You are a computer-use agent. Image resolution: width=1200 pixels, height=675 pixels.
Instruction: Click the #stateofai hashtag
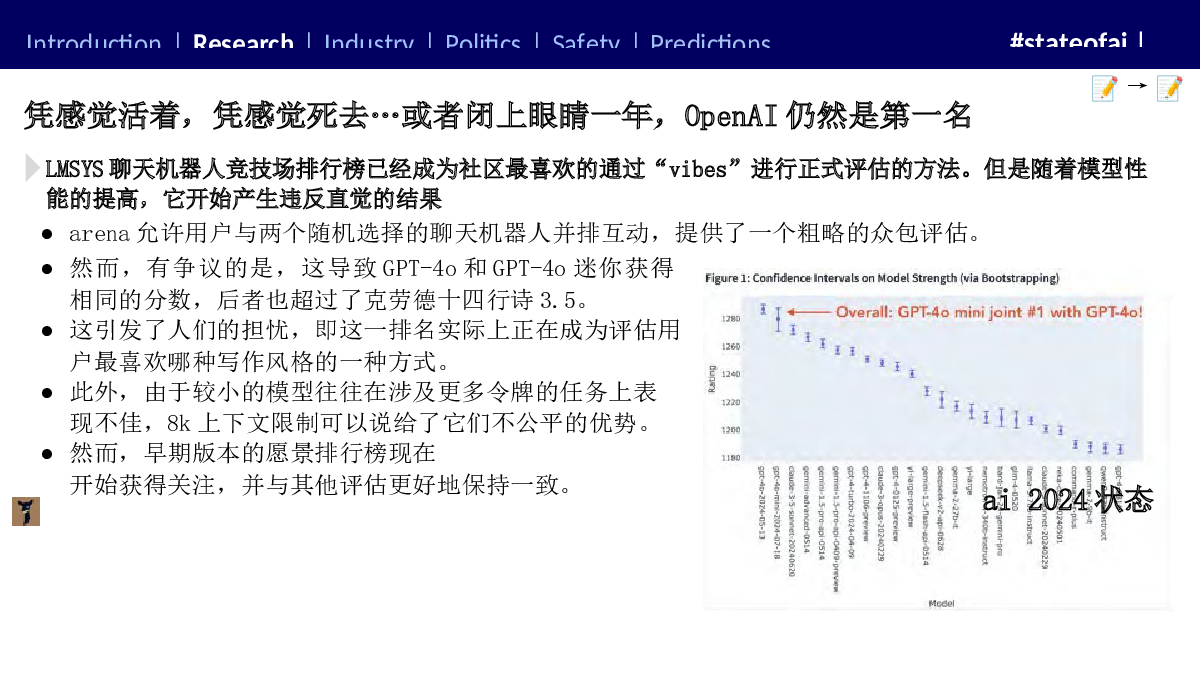pyautogui.click(x=1068, y=41)
